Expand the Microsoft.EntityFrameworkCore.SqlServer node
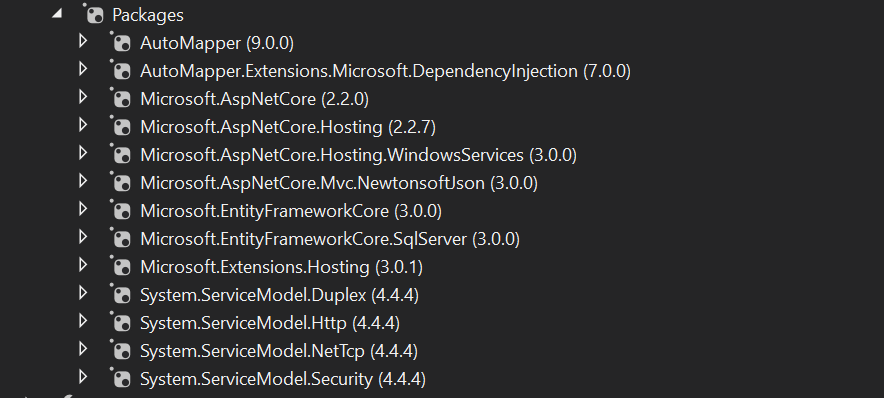 (x=83, y=237)
